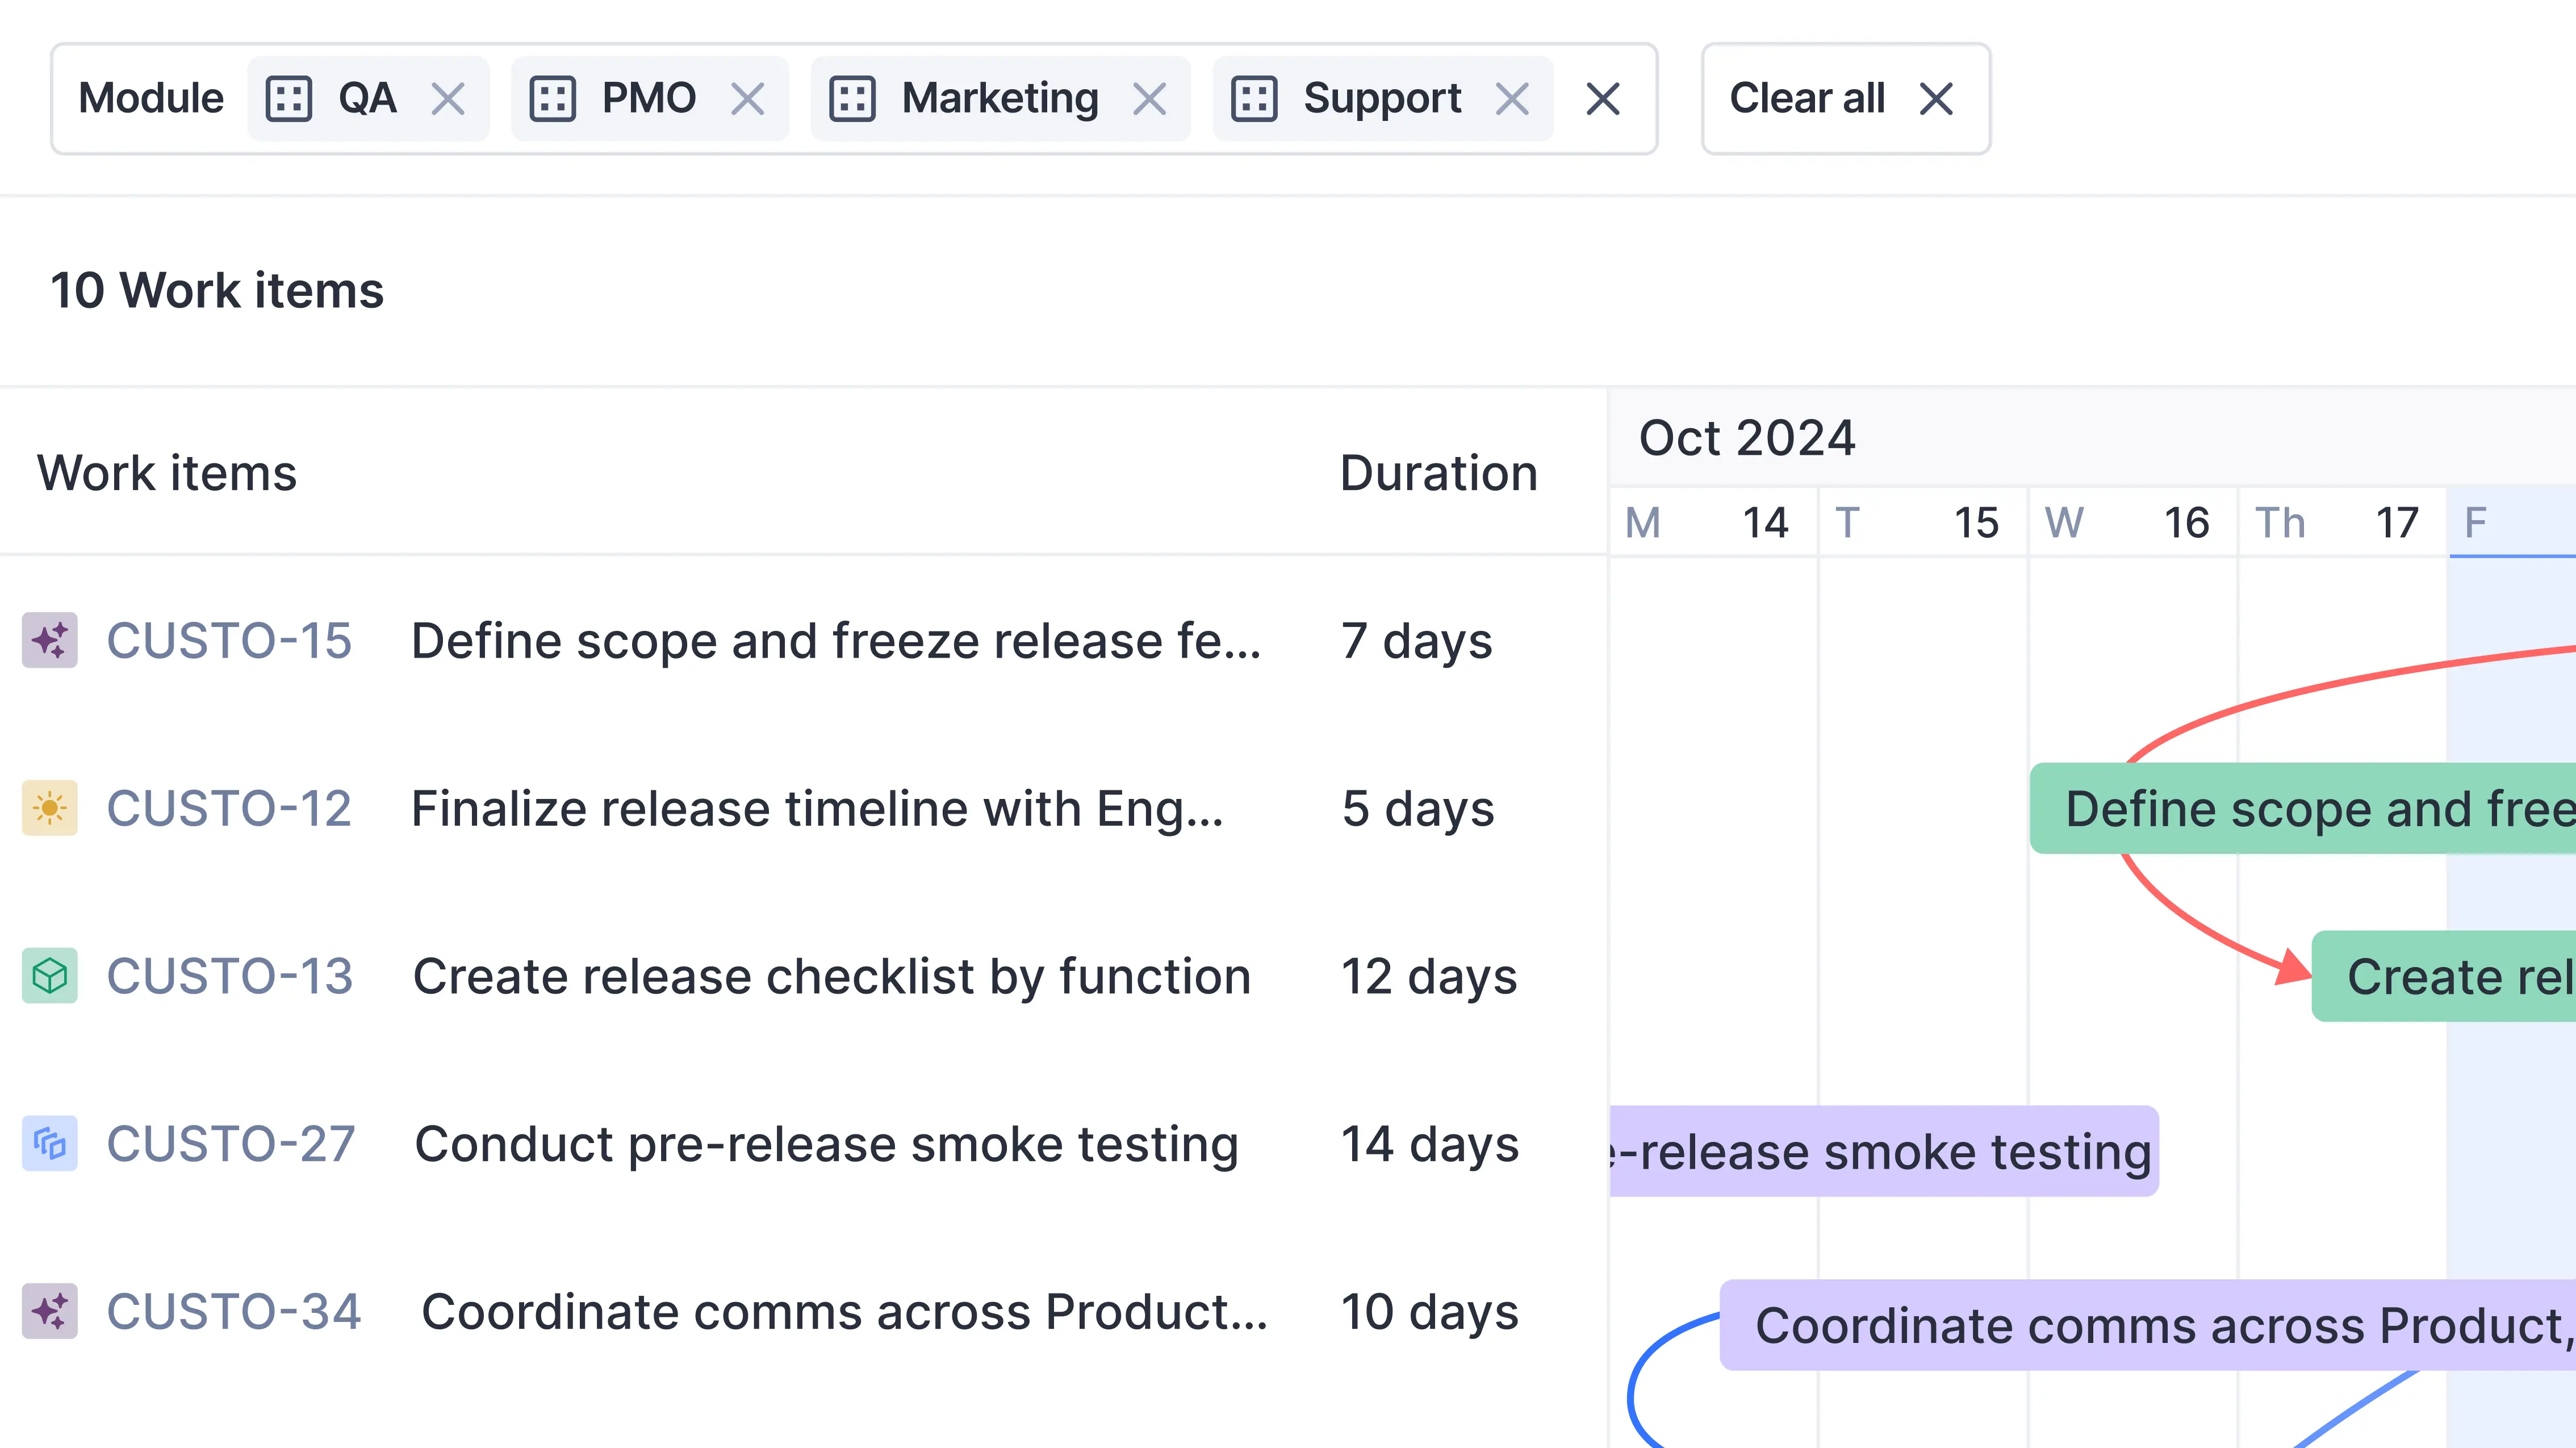Open work item CUSTO-13
This screenshot has height=1448, width=2576.
[232, 975]
